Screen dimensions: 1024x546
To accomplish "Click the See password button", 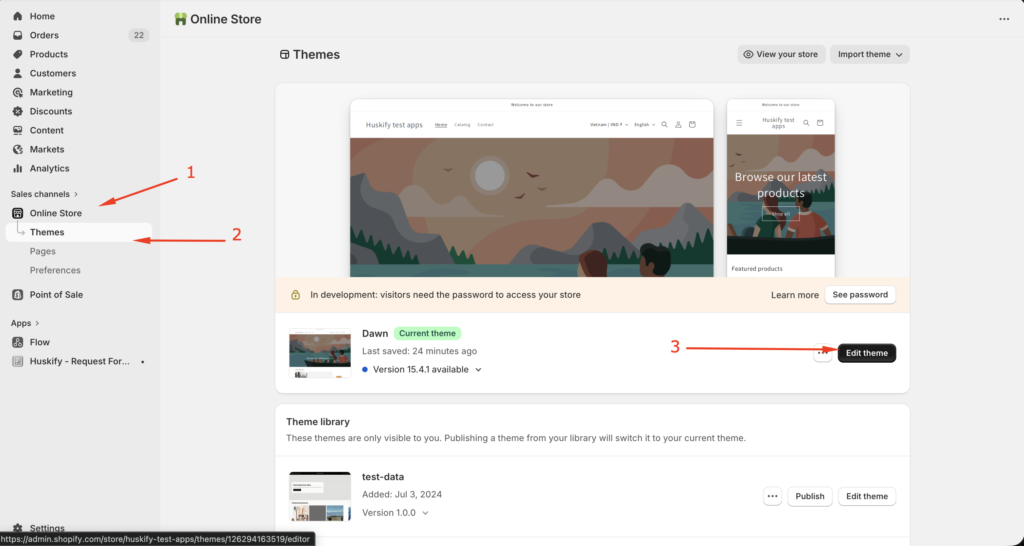I will coord(860,295).
